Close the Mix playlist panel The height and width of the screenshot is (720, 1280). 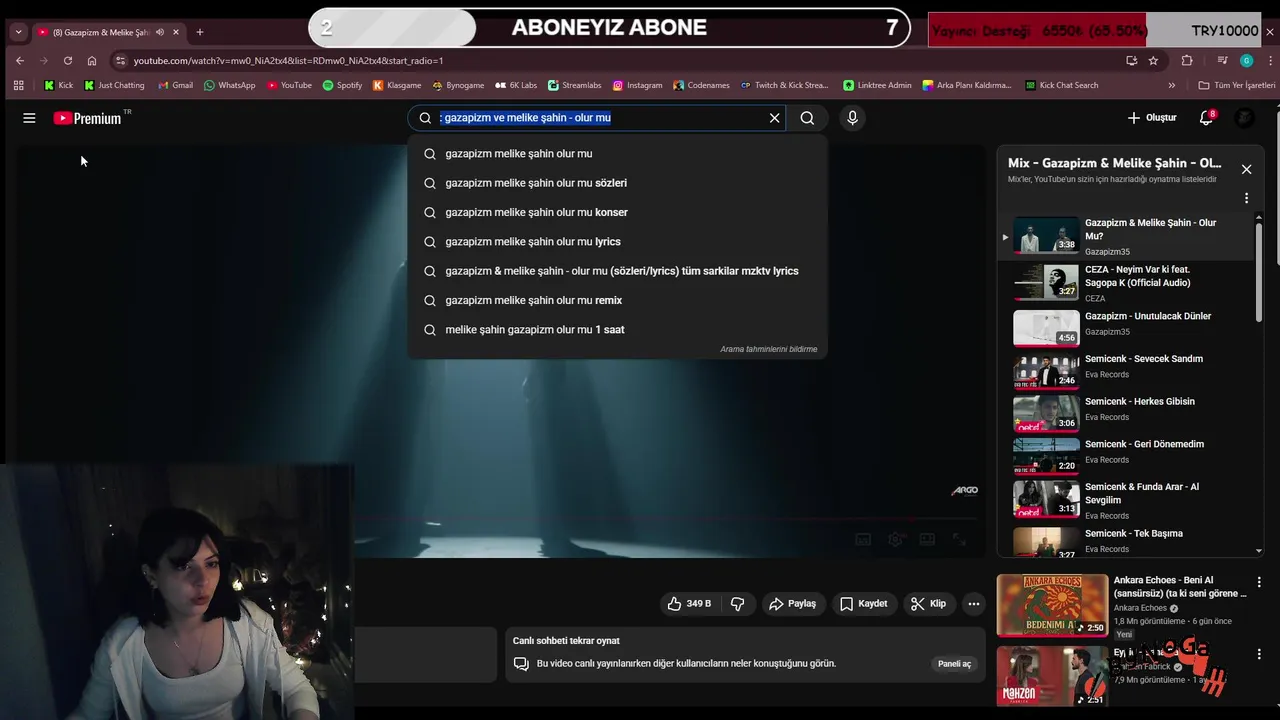[x=1246, y=169]
